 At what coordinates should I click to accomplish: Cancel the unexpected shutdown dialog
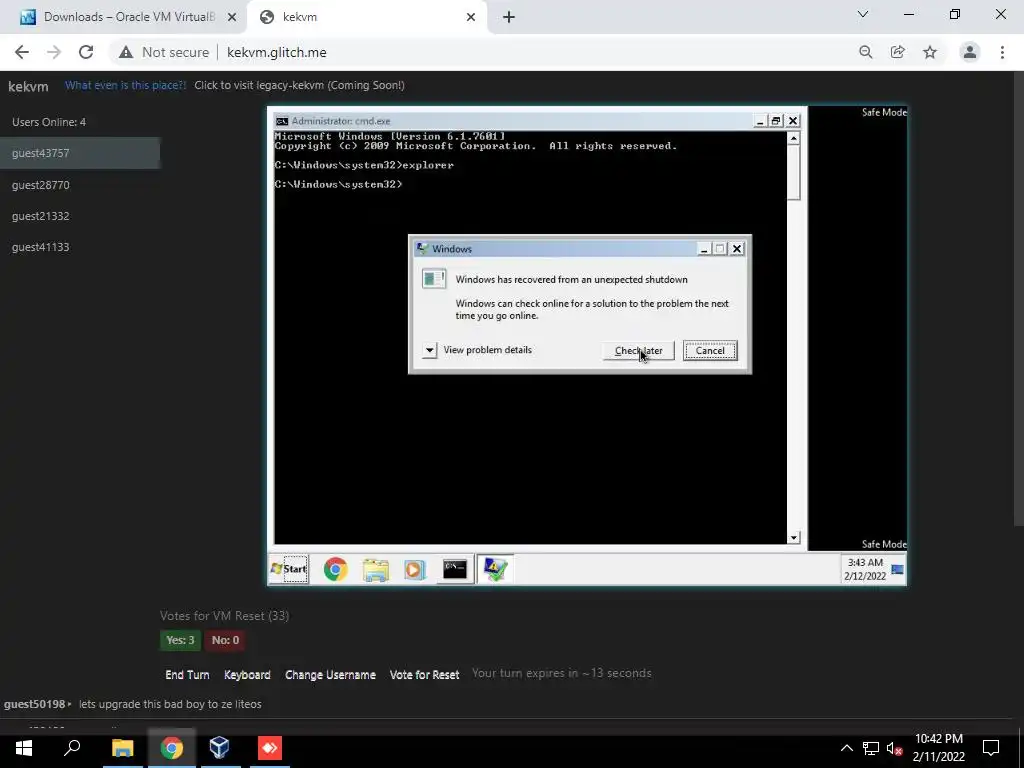pos(710,351)
